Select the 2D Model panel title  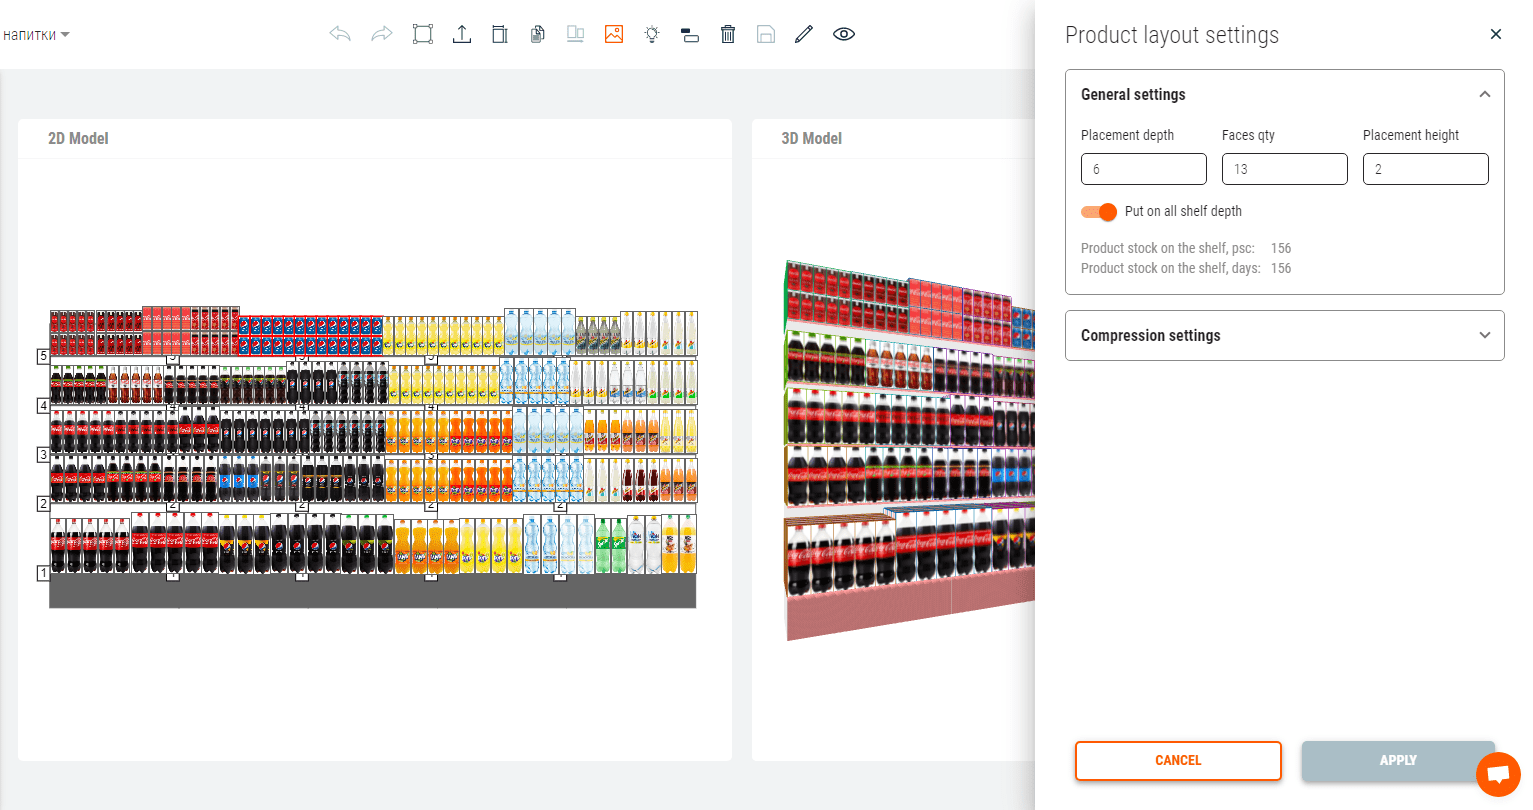pyautogui.click(x=78, y=138)
